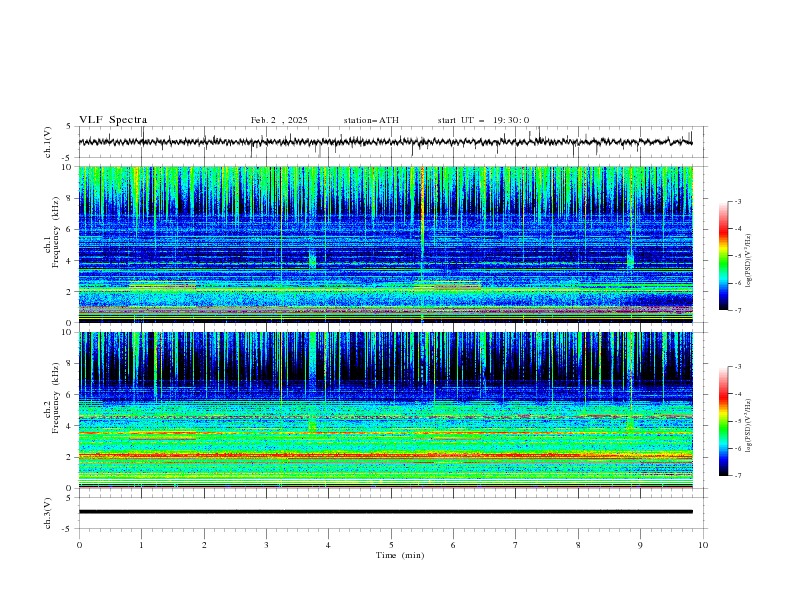Click the ch.3(V) axis label
This screenshot has width=792, height=612.
[x=48, y=513]
